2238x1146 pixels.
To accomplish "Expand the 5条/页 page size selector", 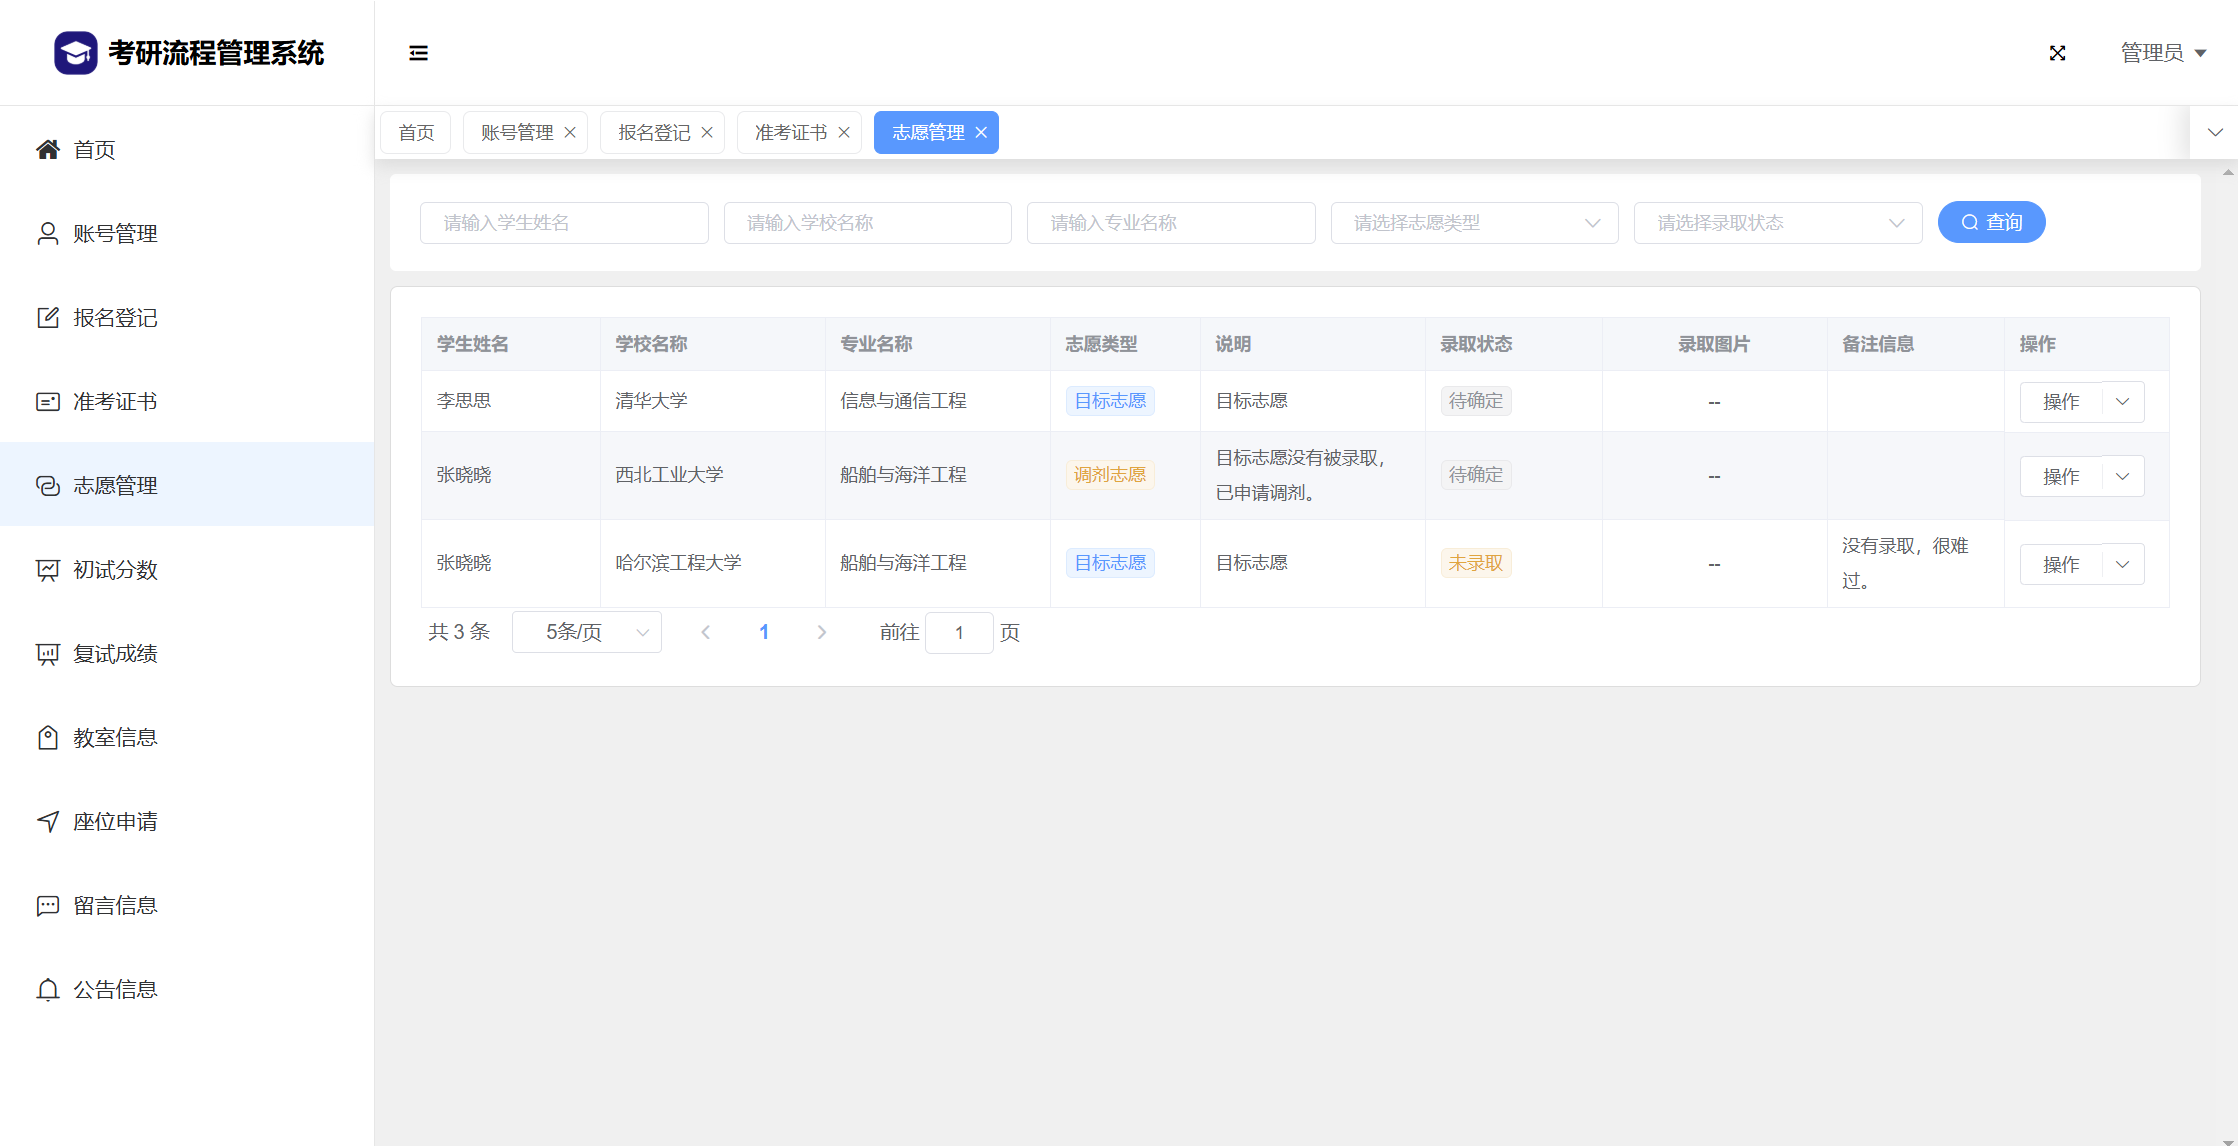I will pos(586,633).
